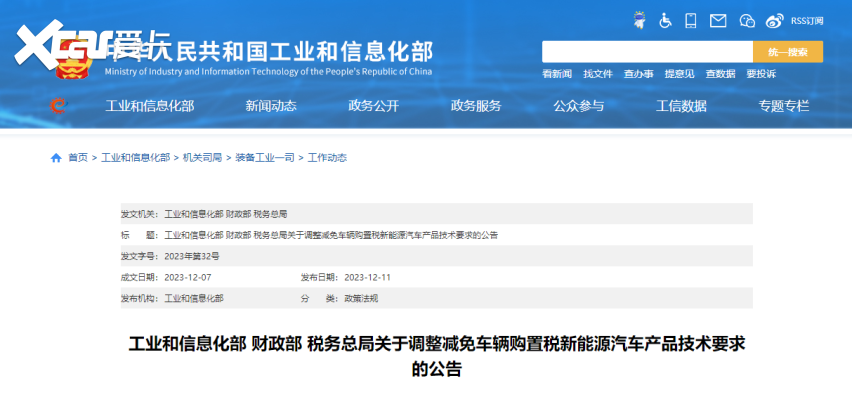Image resolution: width=852 pixels, height=402 pixels.
Task: Open 专题专栏 in the navigation bar
Action: click(x=783, y=106)
